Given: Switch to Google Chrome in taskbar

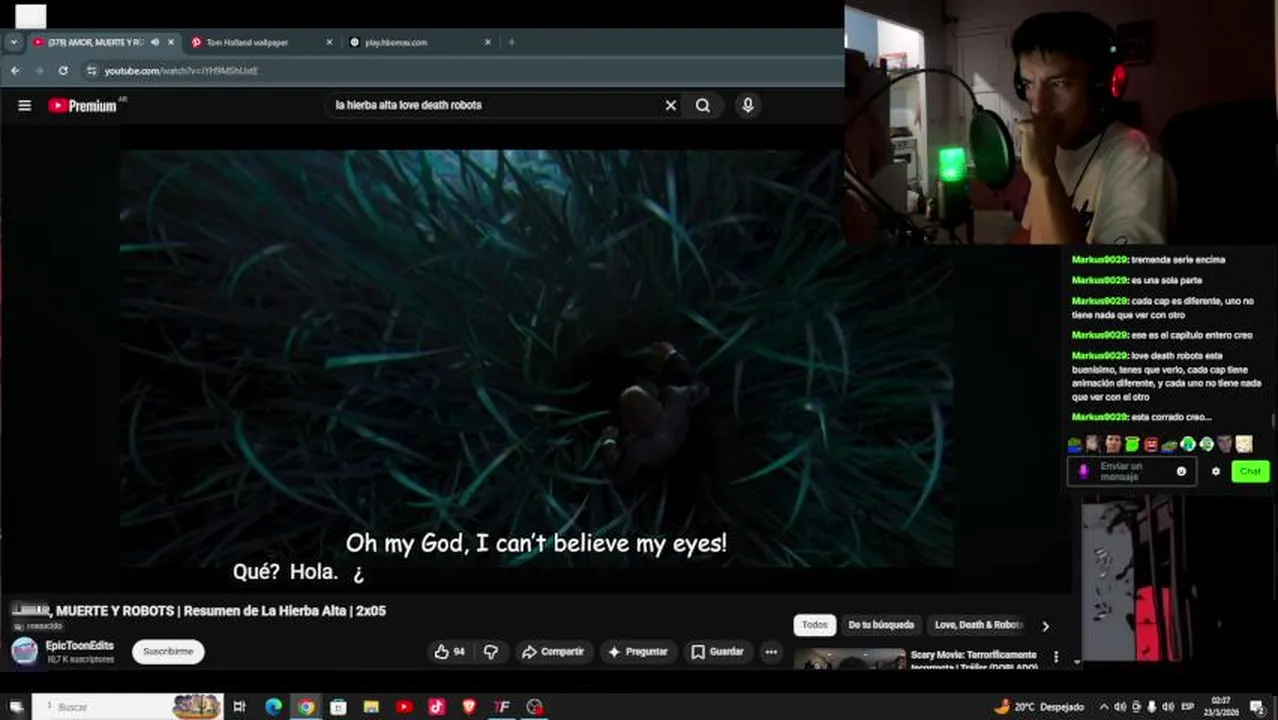Looking at the screenshot, I should point(306,707).
